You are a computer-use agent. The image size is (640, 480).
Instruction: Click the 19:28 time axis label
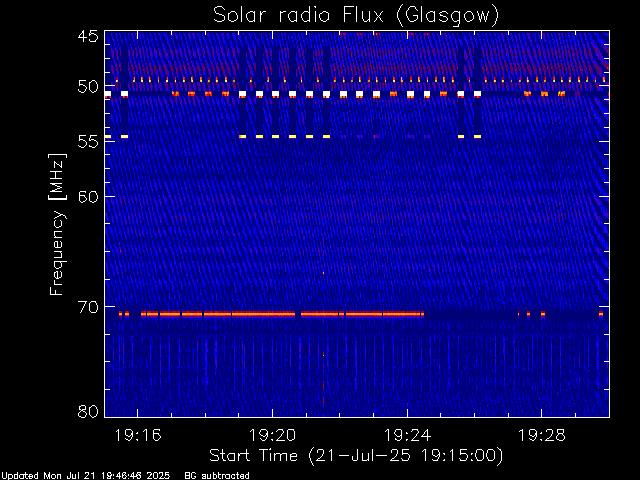542,435
